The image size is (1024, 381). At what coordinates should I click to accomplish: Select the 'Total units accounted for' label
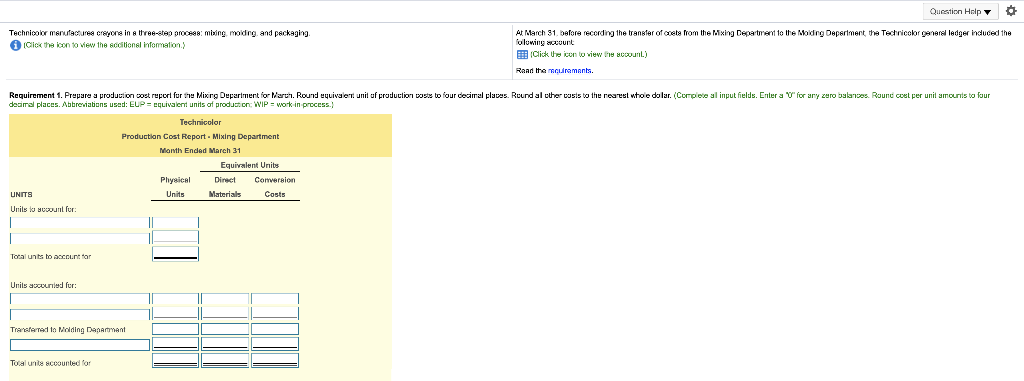click(x=50, y=362)
